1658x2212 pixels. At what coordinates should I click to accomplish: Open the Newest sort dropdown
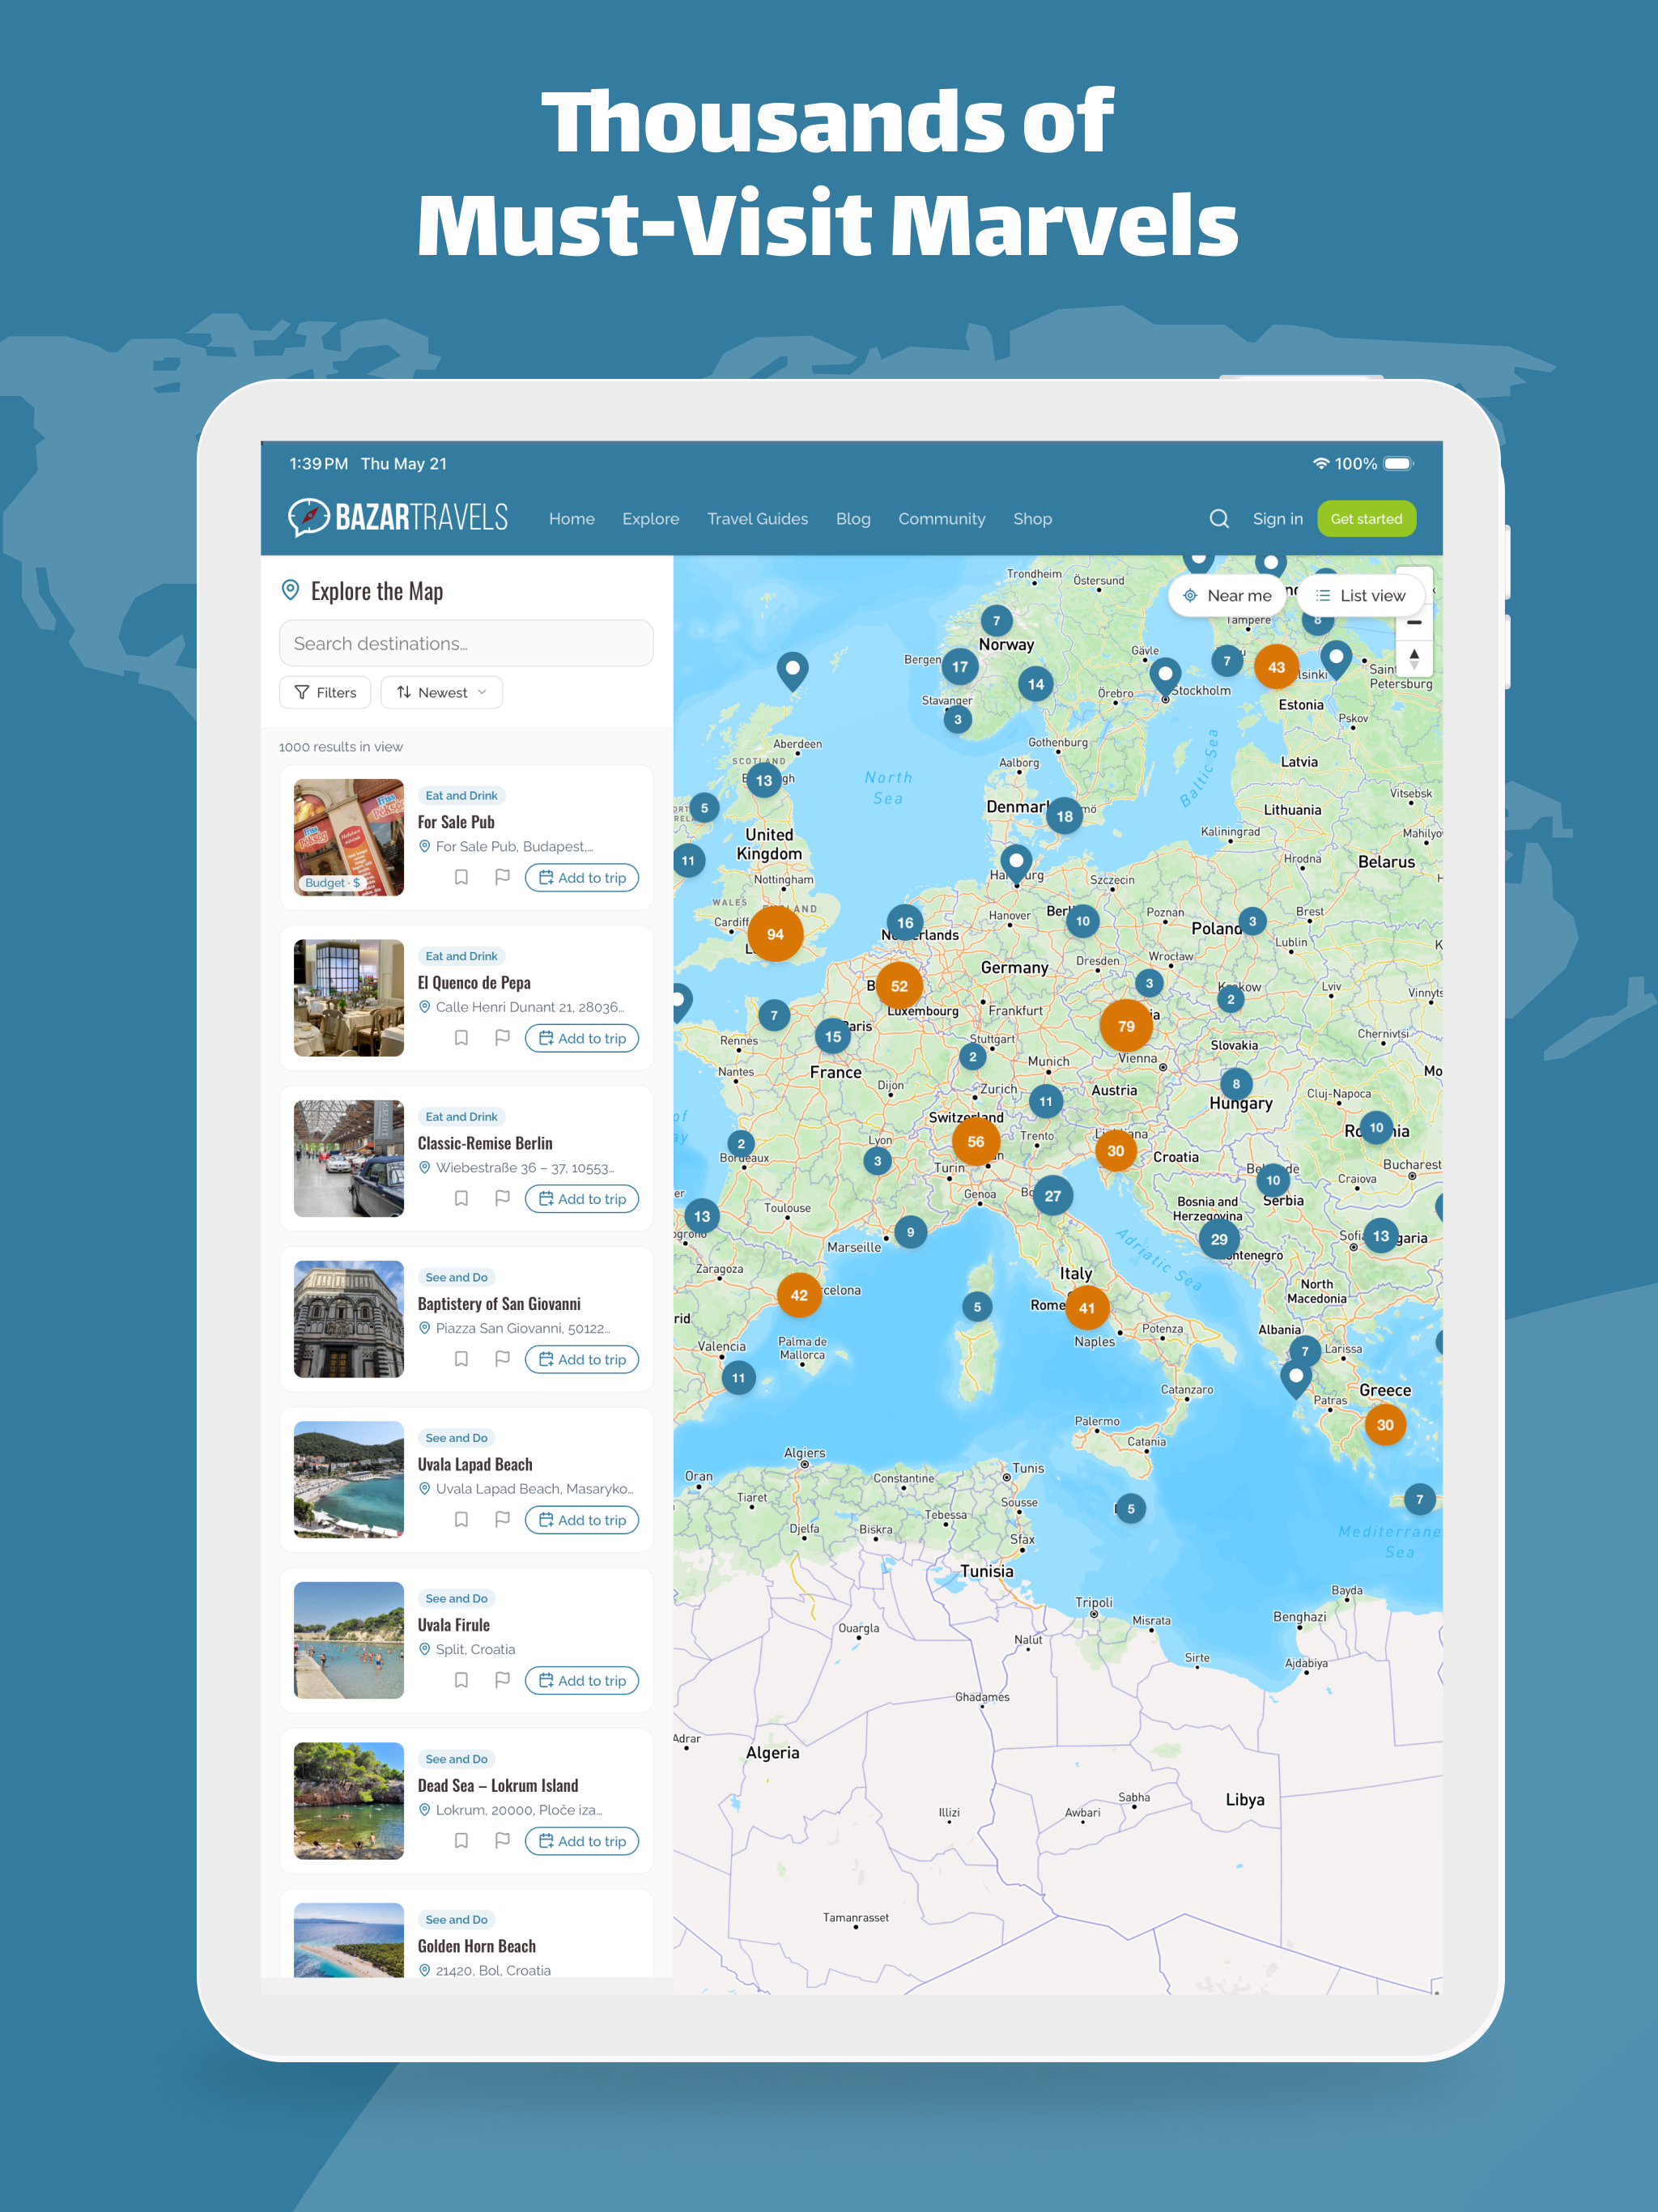(x=441, y=692)
